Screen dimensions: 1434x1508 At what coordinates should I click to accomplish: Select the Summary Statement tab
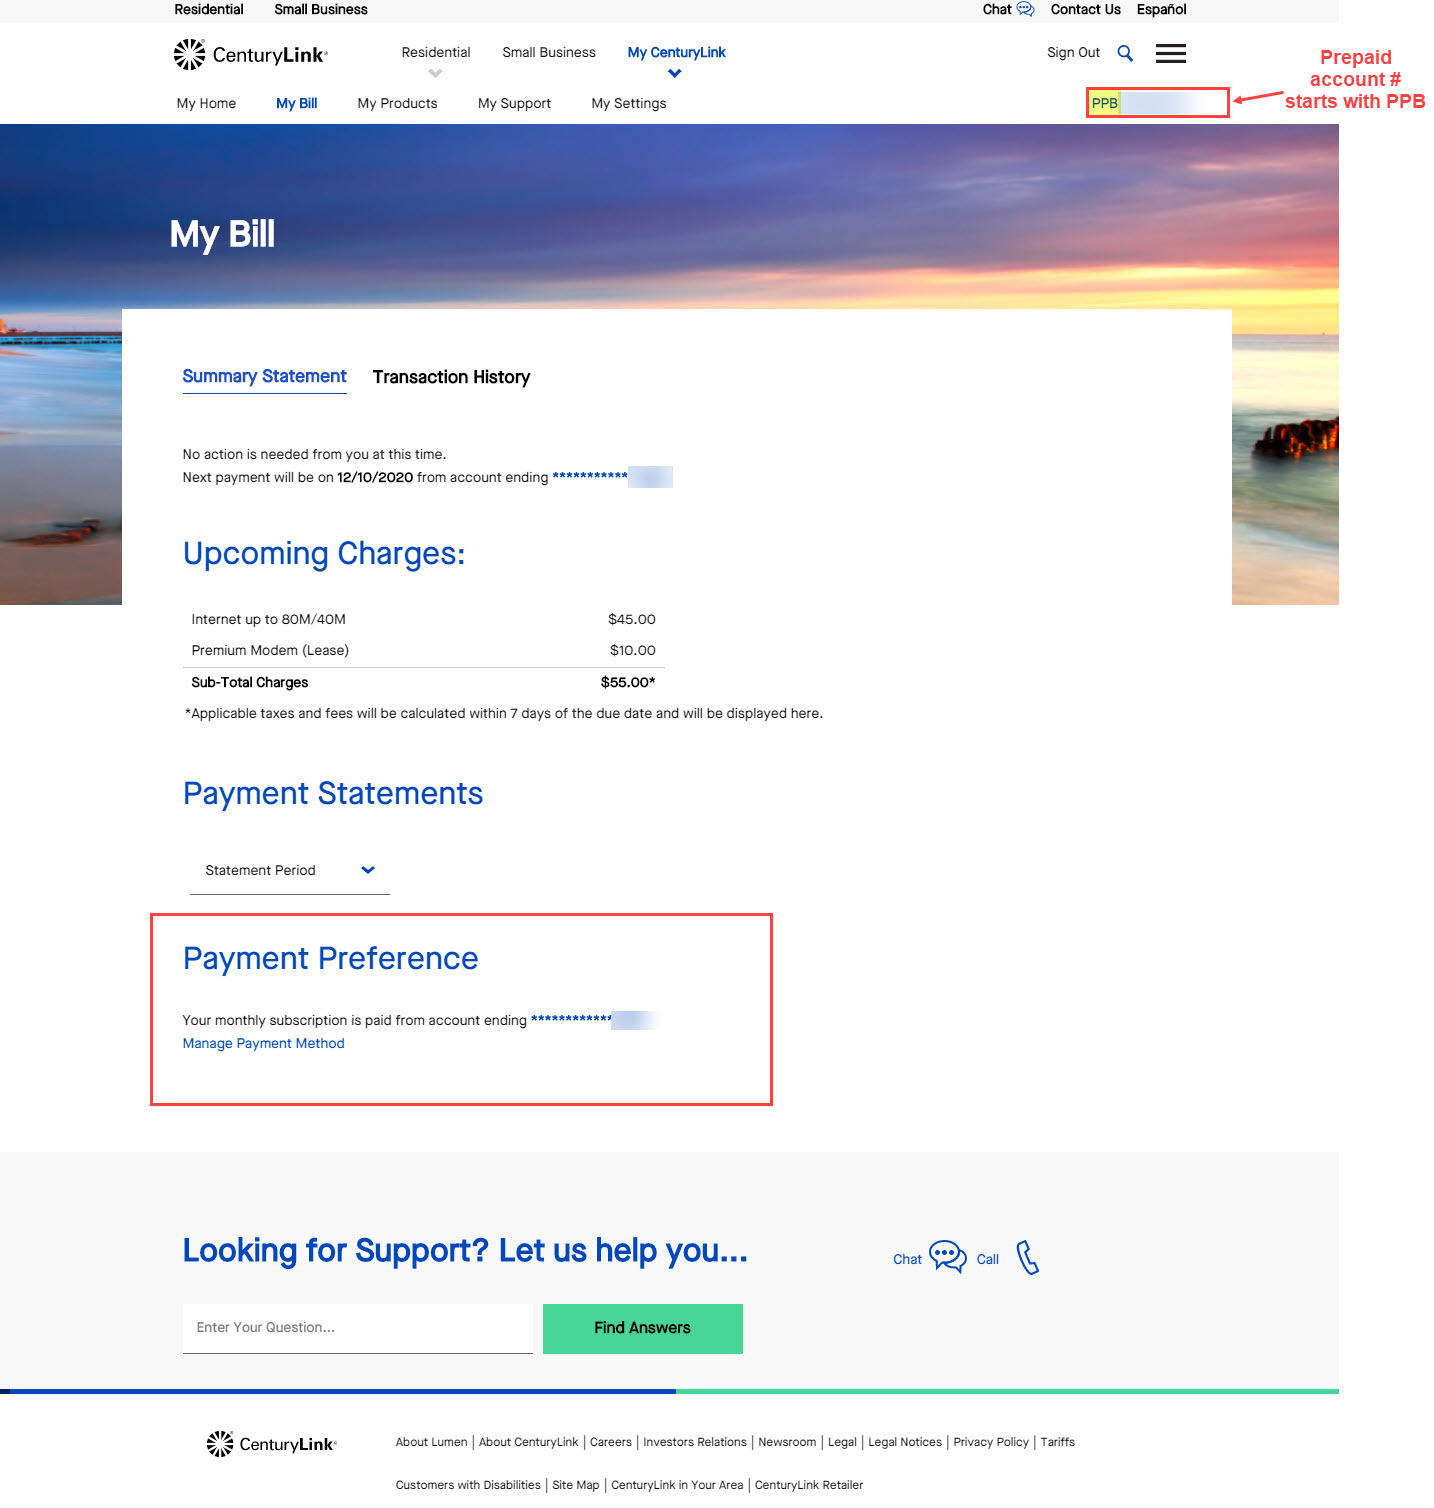[x=264, y=376]
